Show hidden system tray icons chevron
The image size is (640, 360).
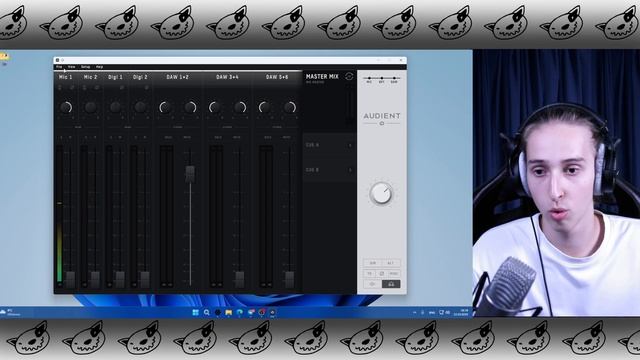[415, 313]
